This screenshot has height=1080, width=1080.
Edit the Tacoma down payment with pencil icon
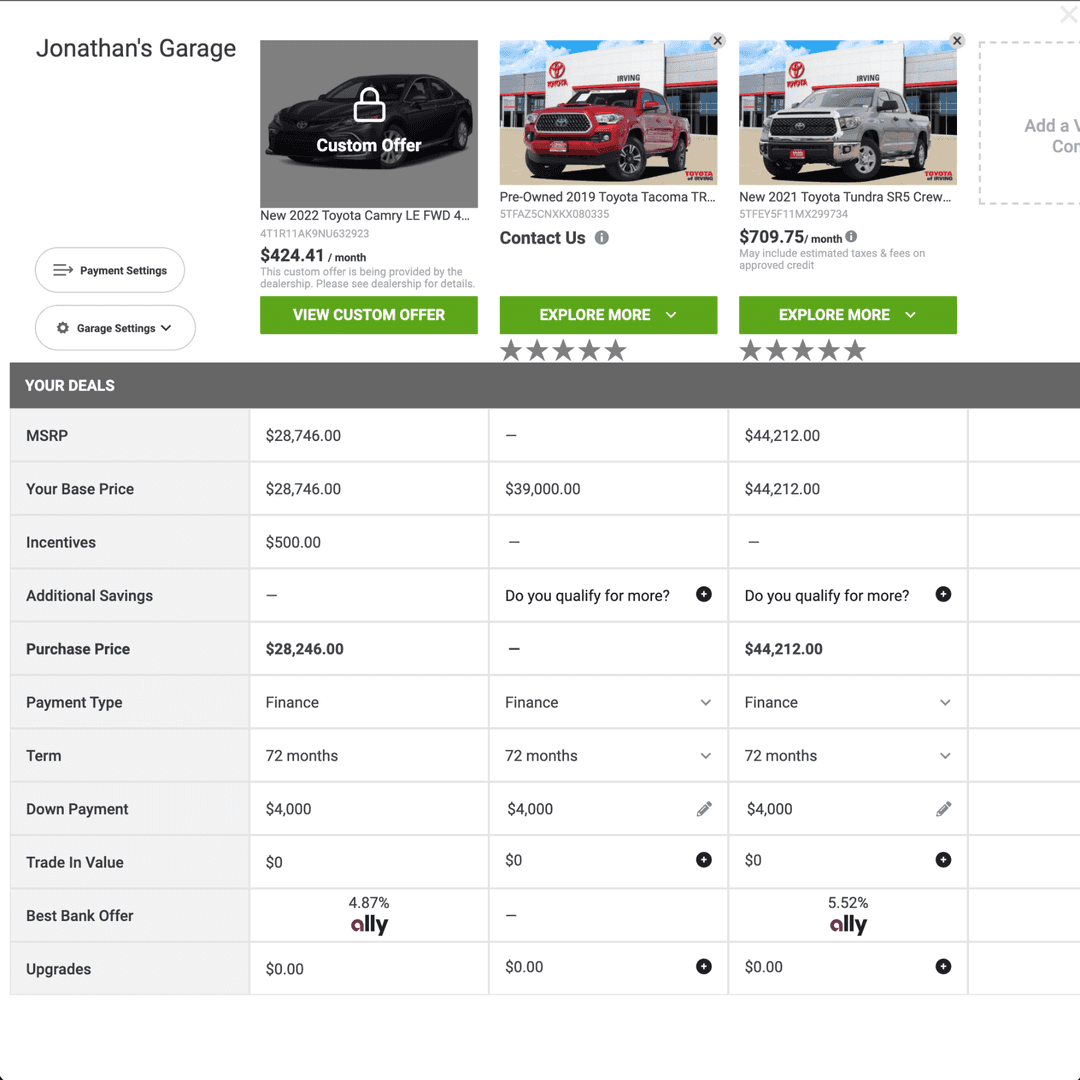tap(704, 809)
